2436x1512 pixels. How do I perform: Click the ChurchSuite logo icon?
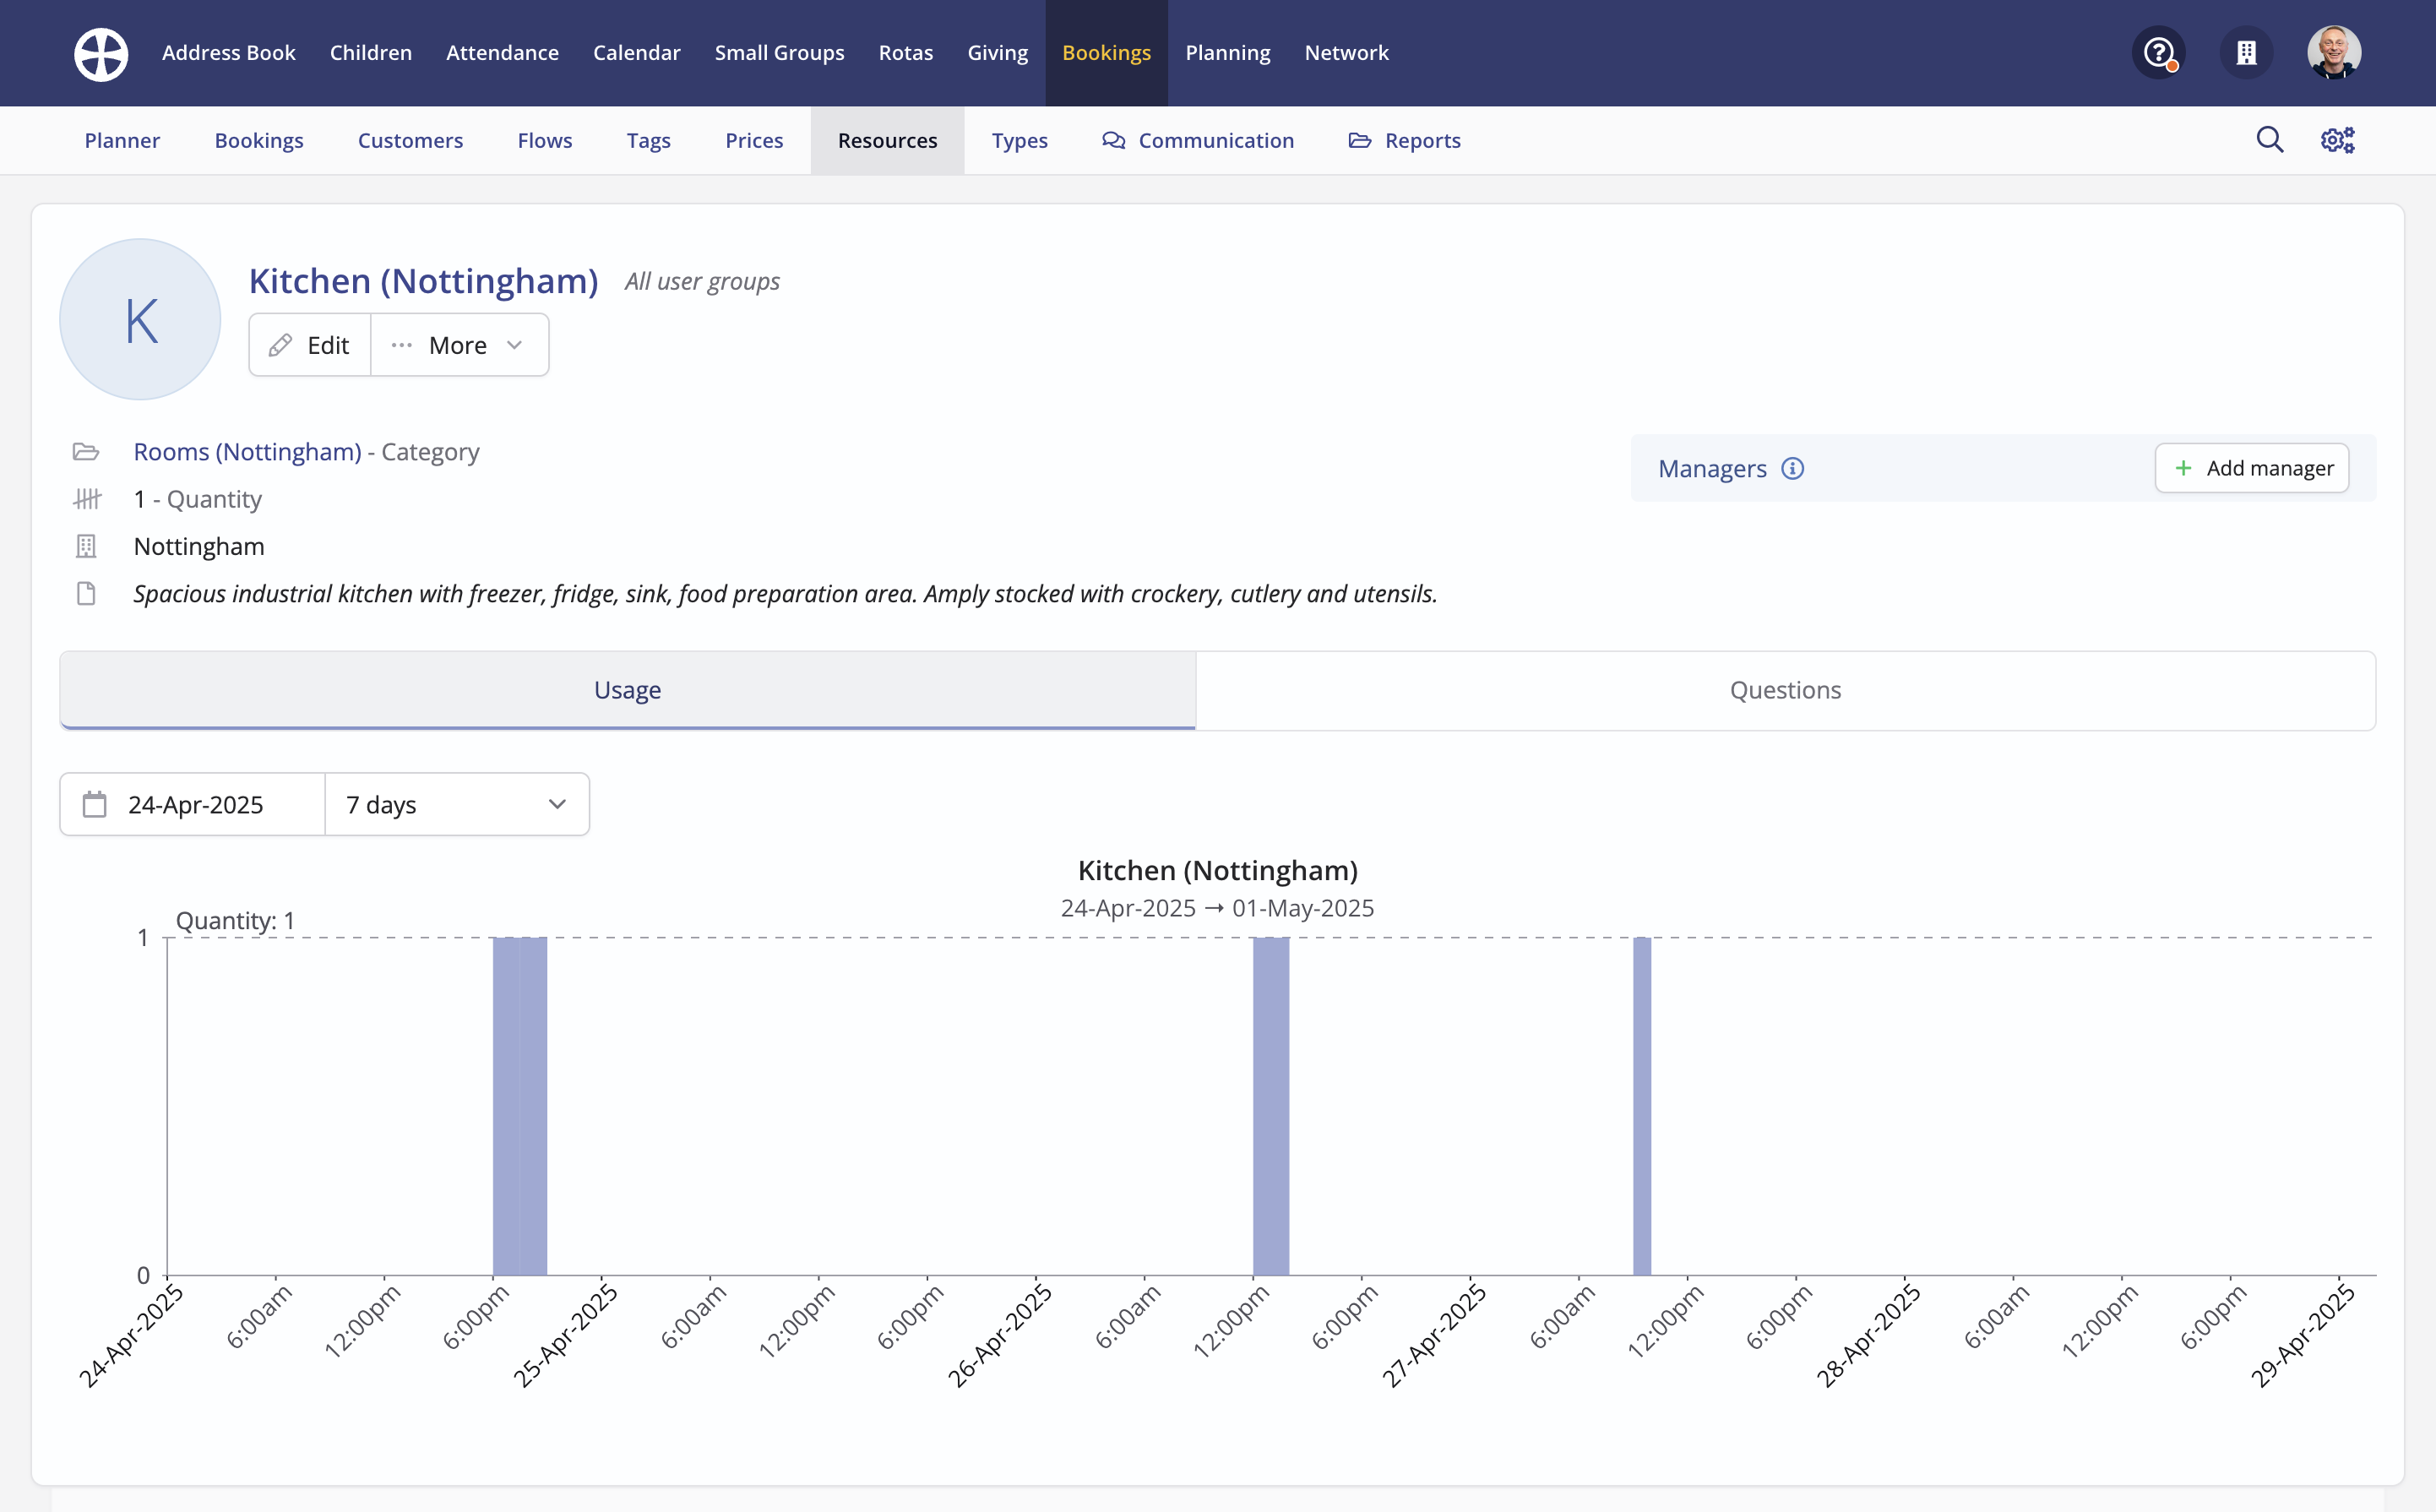pyautogui.click(x=101, y=53)
